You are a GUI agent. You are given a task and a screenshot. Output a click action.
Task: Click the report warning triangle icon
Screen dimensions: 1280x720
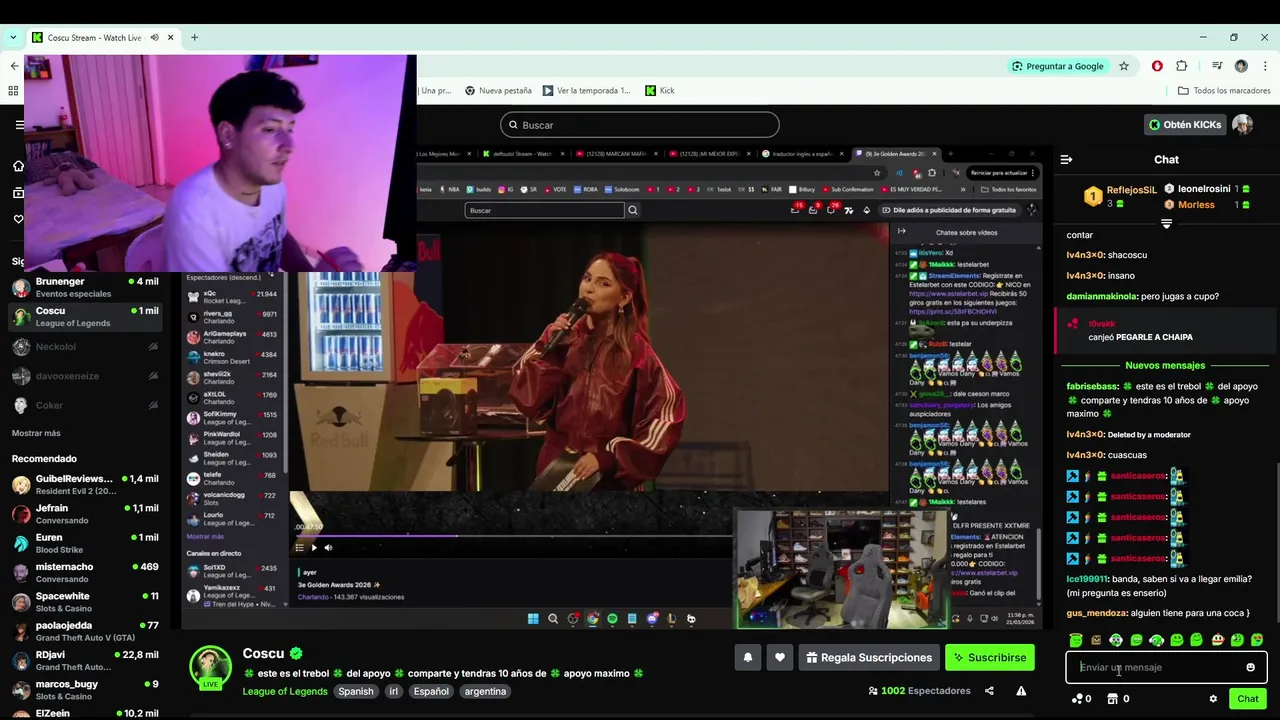(x=1021, y=691)
